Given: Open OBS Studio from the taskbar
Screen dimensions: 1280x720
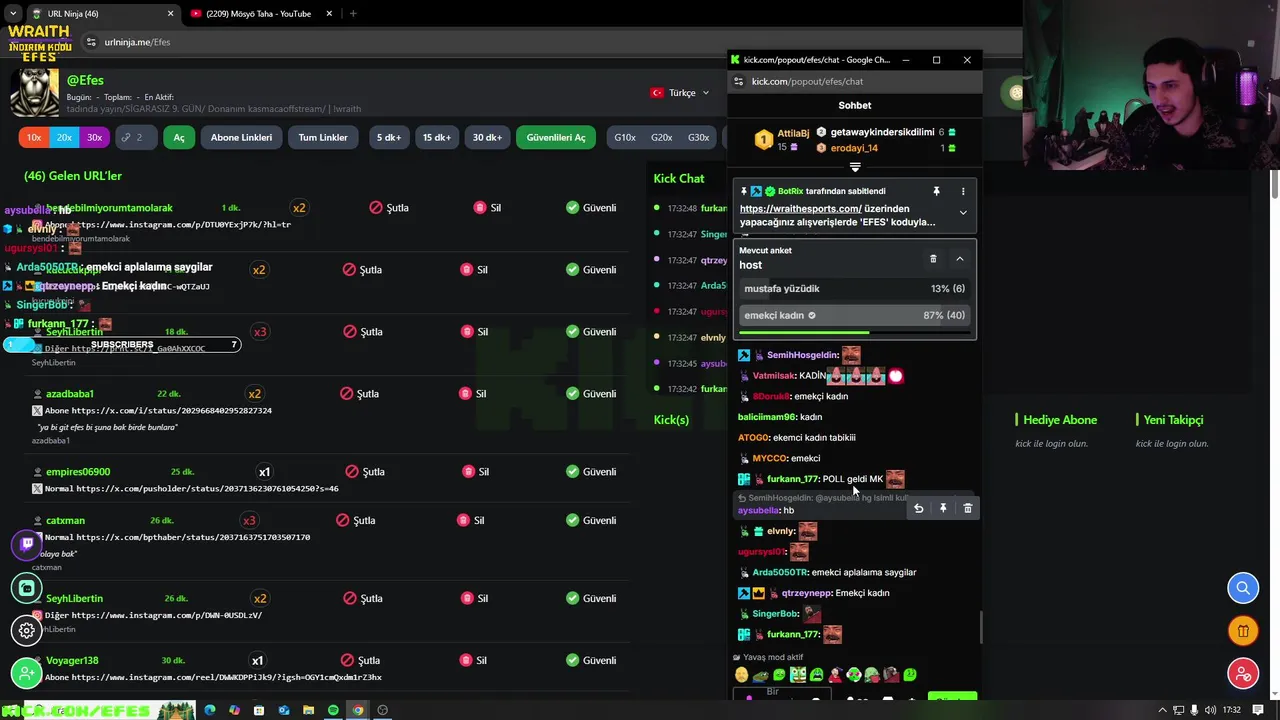Looking at the screenshot, I should tap(382, 710).
